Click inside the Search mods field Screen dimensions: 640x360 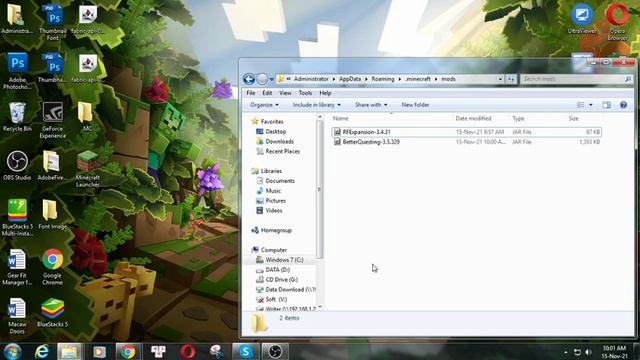(573, 79)
